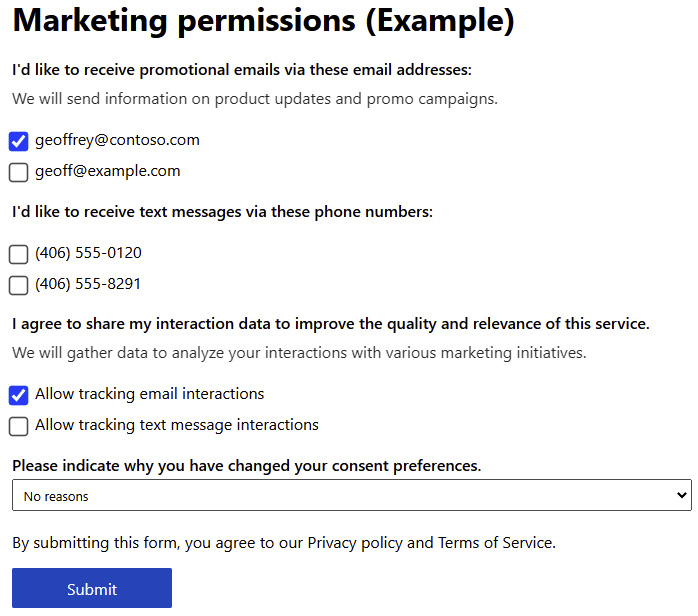
Task: Check the (406) 555-8291 box
Action: (18, 285)
